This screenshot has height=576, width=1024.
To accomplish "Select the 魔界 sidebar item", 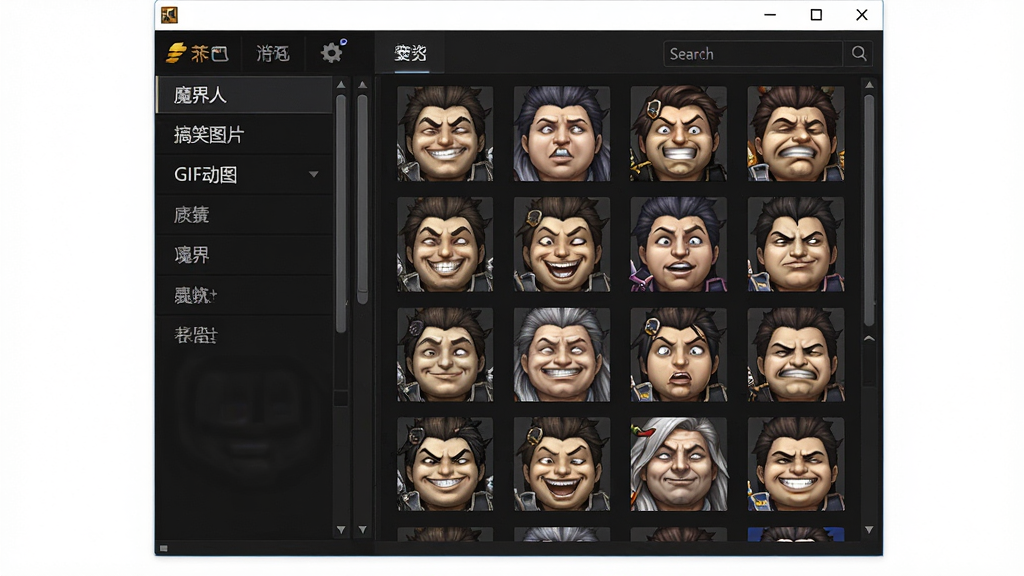I will (x=244, y=255).
